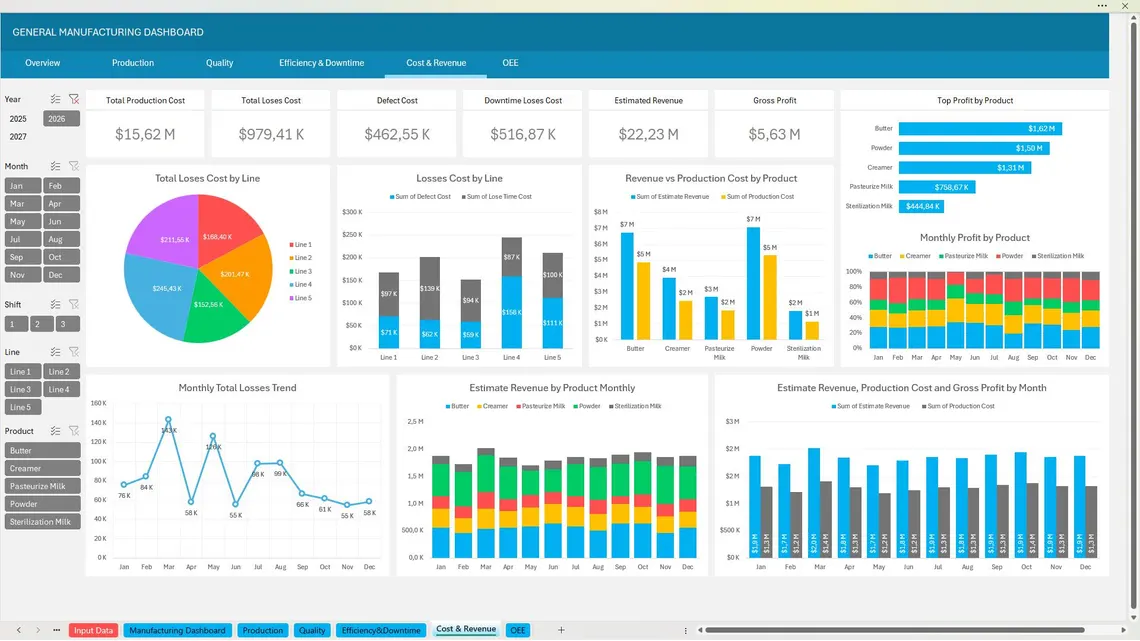Go to the Quality navigation tab
The image size is (1140, 641).
pos(219,63)
